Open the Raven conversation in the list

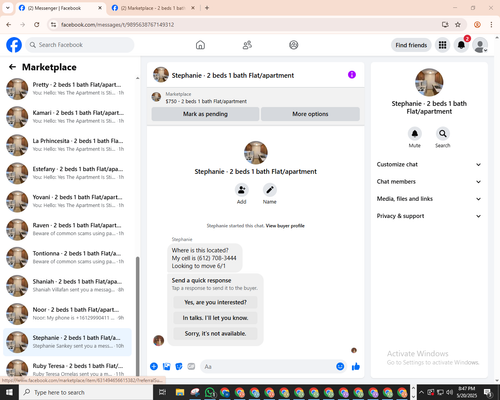coord(68,229)
